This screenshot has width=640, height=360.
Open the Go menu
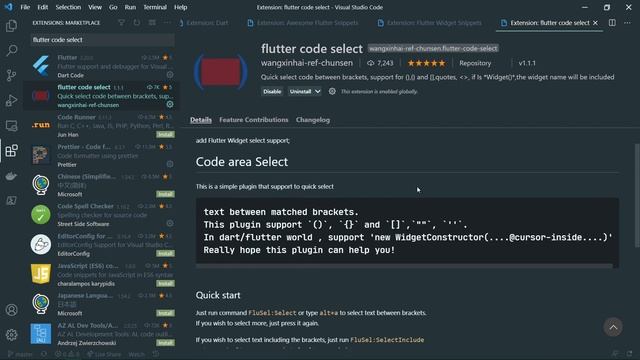click(x=113, y=7)
